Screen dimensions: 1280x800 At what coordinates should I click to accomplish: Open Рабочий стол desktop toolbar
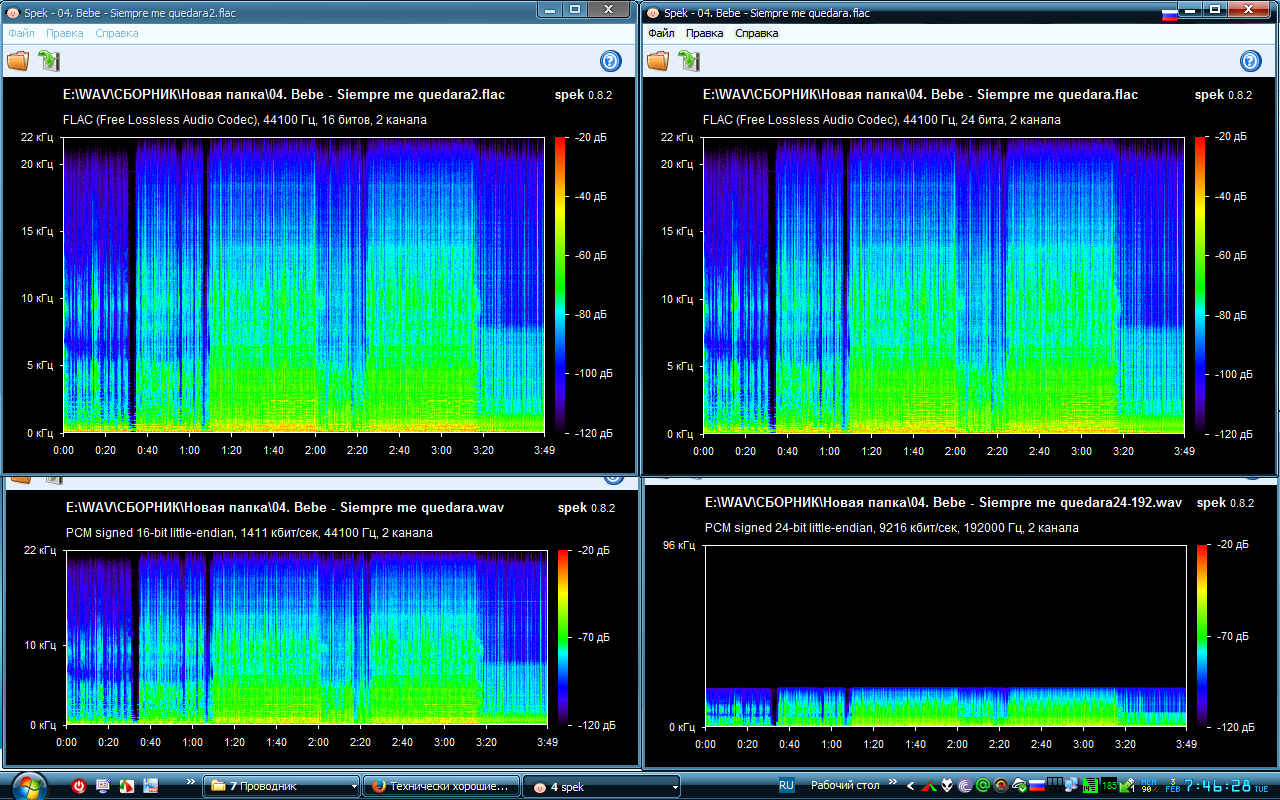click(845, 785)
